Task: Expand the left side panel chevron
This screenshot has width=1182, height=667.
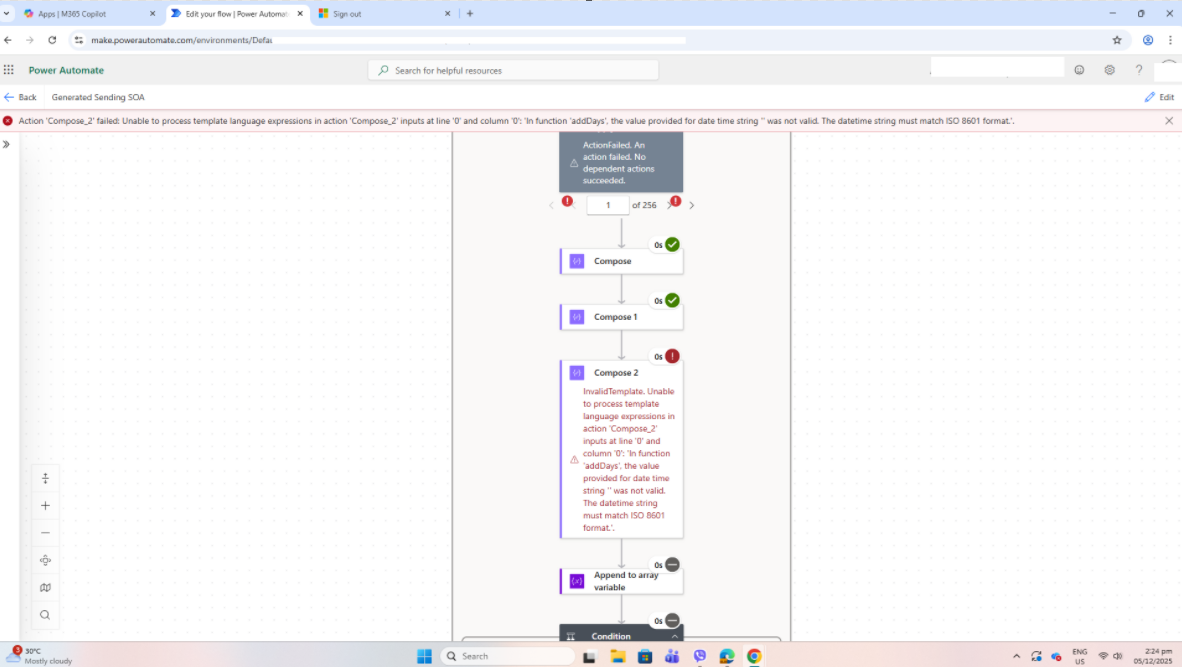Action: (x=6, y=144)
